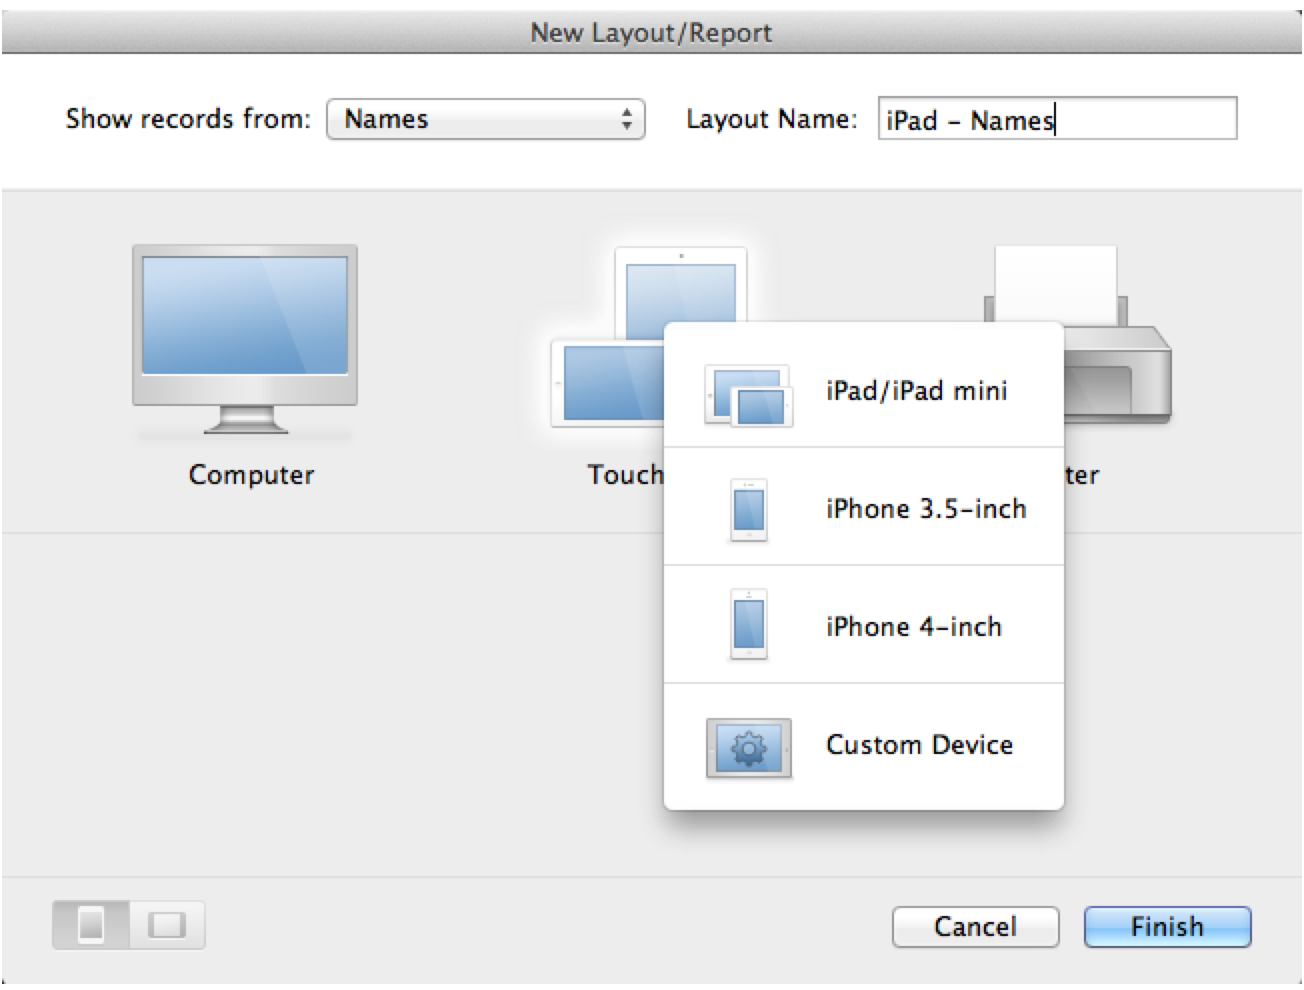The width and height of the screenshot is (1304, 990).
Task: Click the New Layout/Report title bar
Action: [651, 32]
